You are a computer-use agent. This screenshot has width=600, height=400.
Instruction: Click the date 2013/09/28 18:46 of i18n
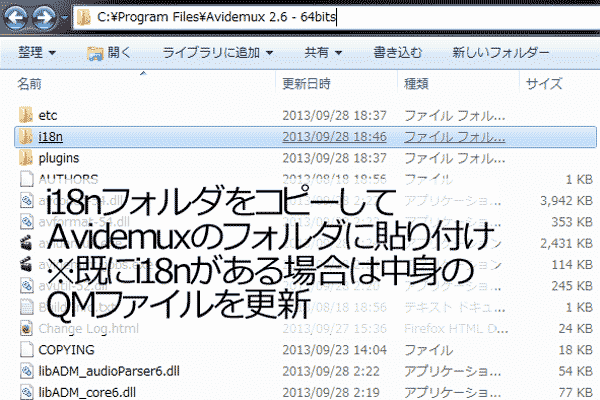334,137
